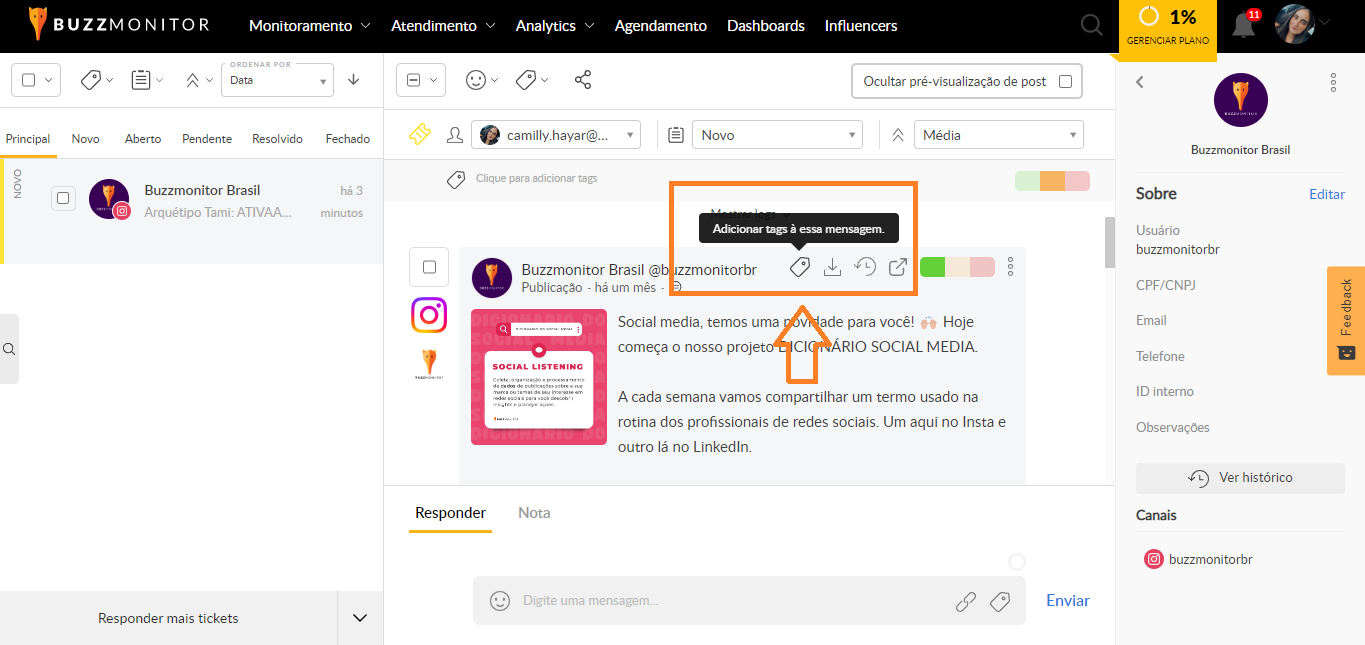1365x645 pixels.
Task: Attach a link with the chain icon
Action: (x=965, y=601)
